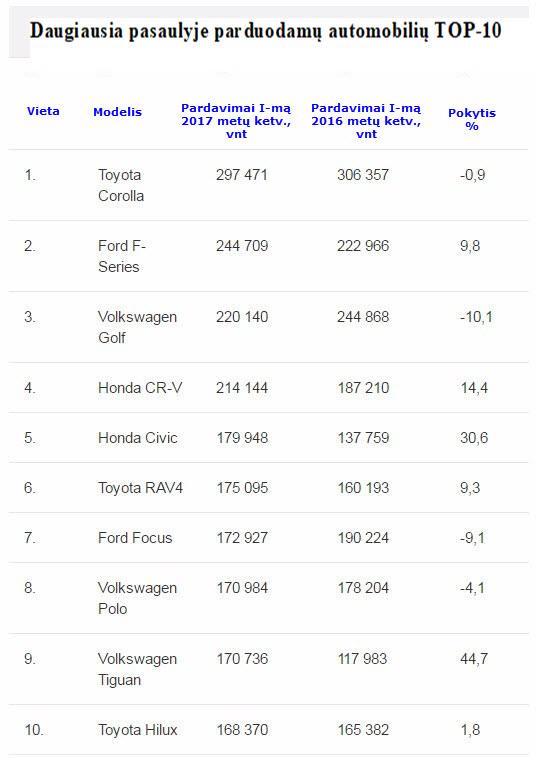Image resolution: width=536 pixels, height=758 pixels.
Task: Select the 44,7 percent change value
Action: [474, 658]
